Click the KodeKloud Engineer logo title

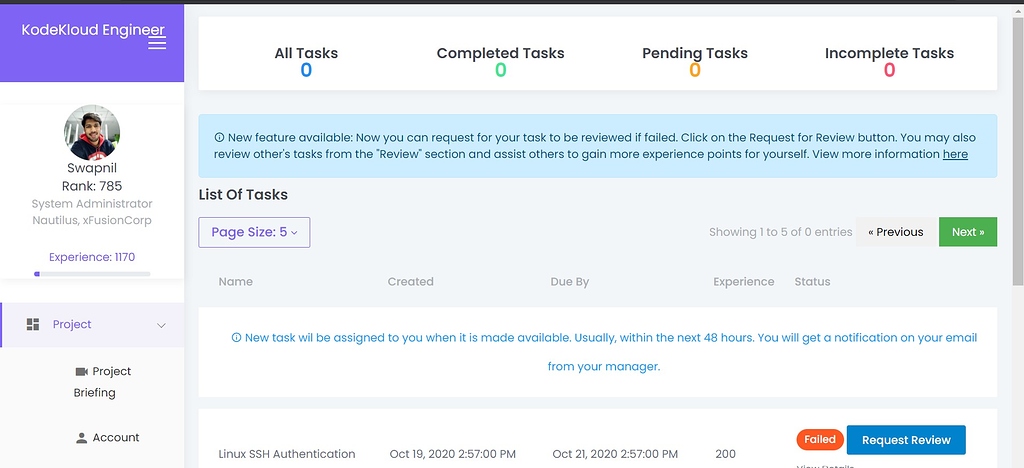pos(92,30)
